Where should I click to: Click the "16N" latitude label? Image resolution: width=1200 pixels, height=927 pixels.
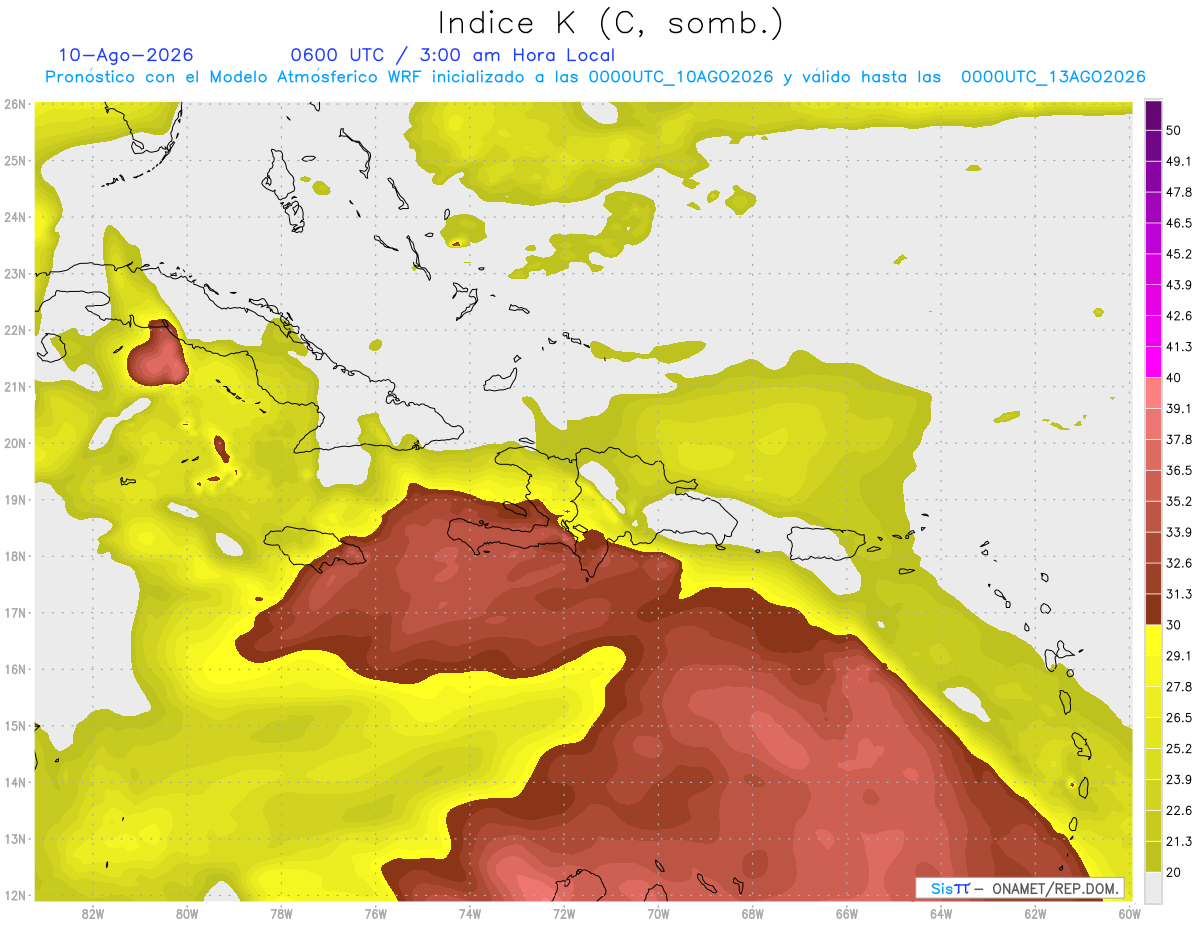pyautogui.click(x=14, y=669)
